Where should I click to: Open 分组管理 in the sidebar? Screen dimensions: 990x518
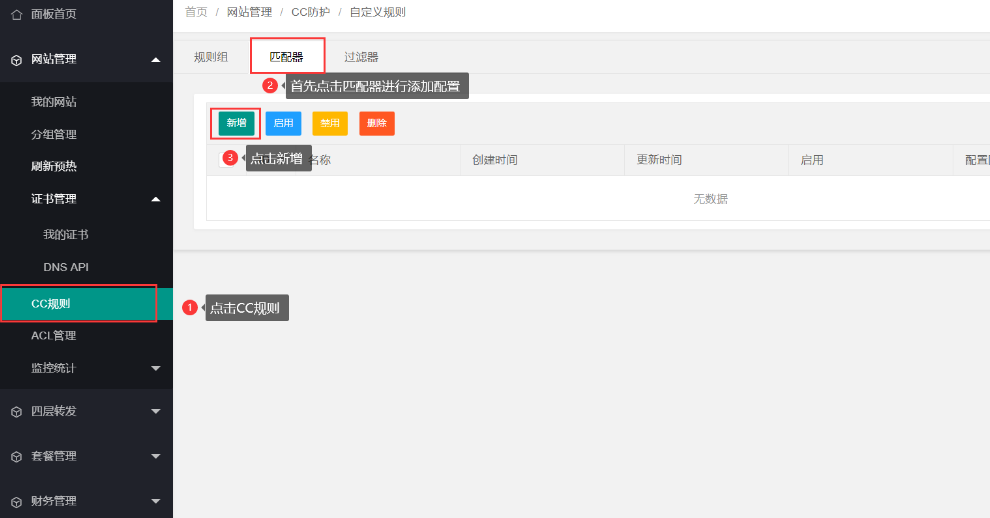click(54, 135)
